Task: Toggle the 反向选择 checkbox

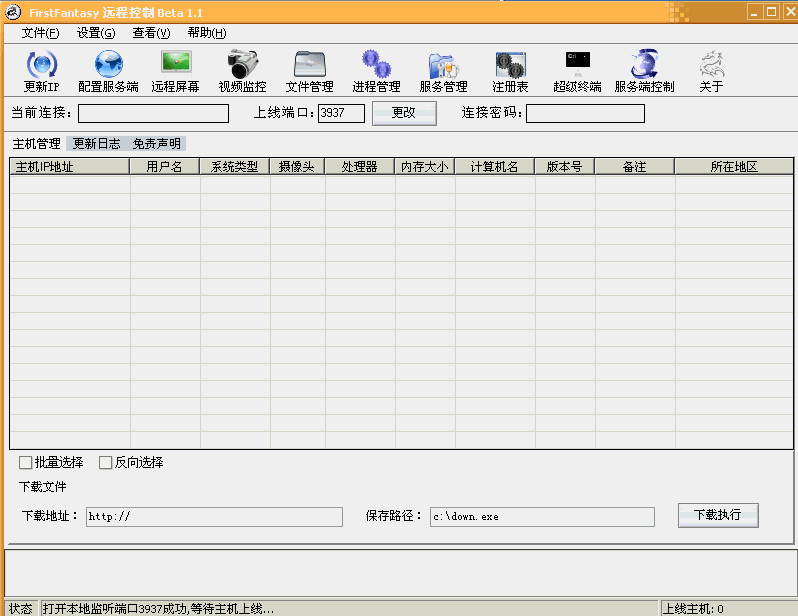Action: pos(106,462)
